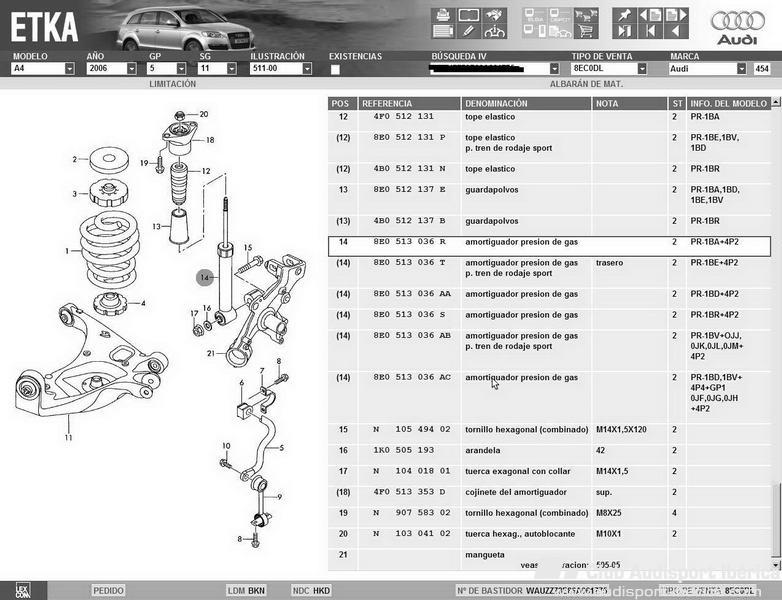
Task: Click callout number 1 beside the coil spring
Action: [67, 251]
